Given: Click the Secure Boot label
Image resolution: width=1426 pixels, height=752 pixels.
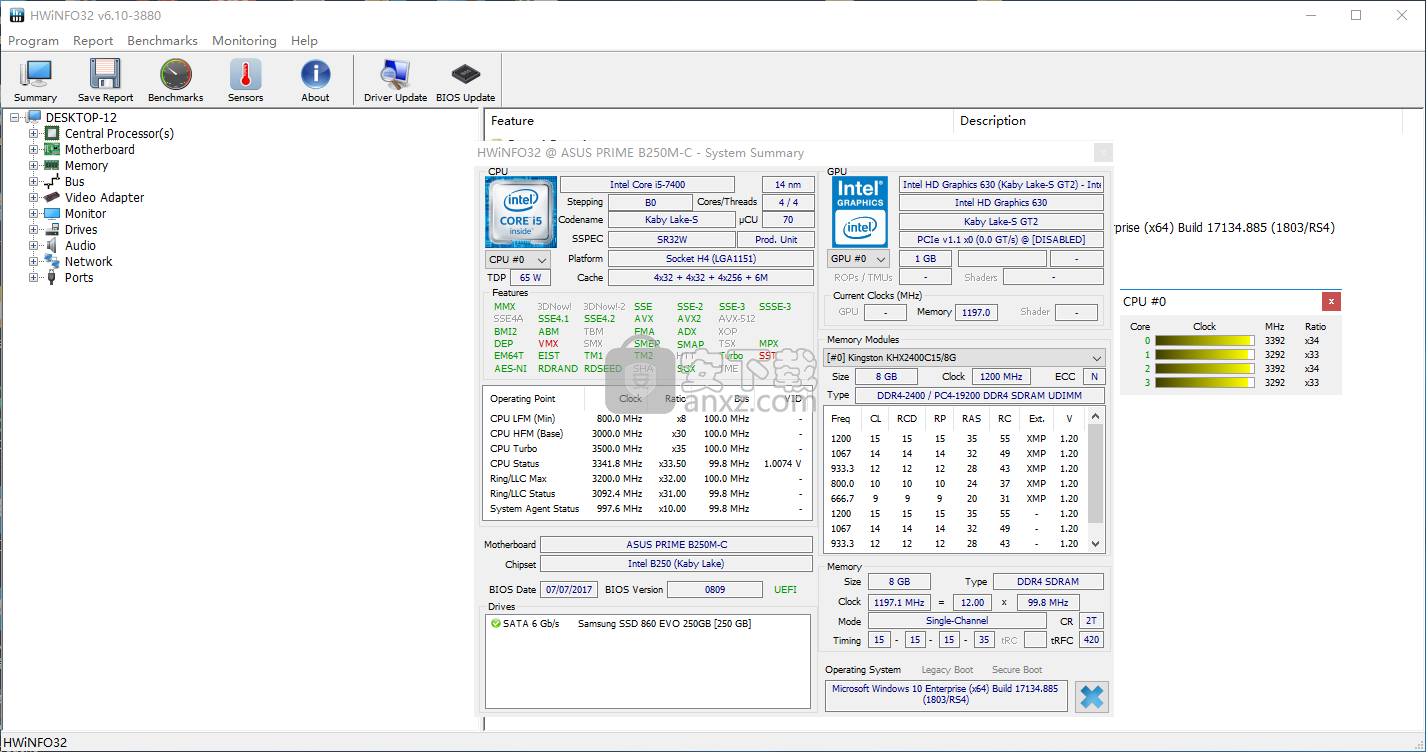Looking at the screenshot, I should 1017,670.
